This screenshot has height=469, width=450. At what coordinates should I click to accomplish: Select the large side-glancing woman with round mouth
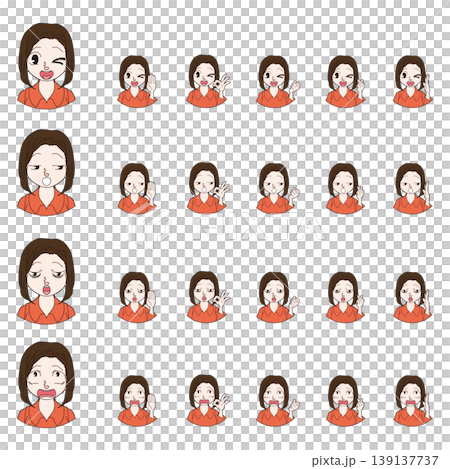click(46, 173)
